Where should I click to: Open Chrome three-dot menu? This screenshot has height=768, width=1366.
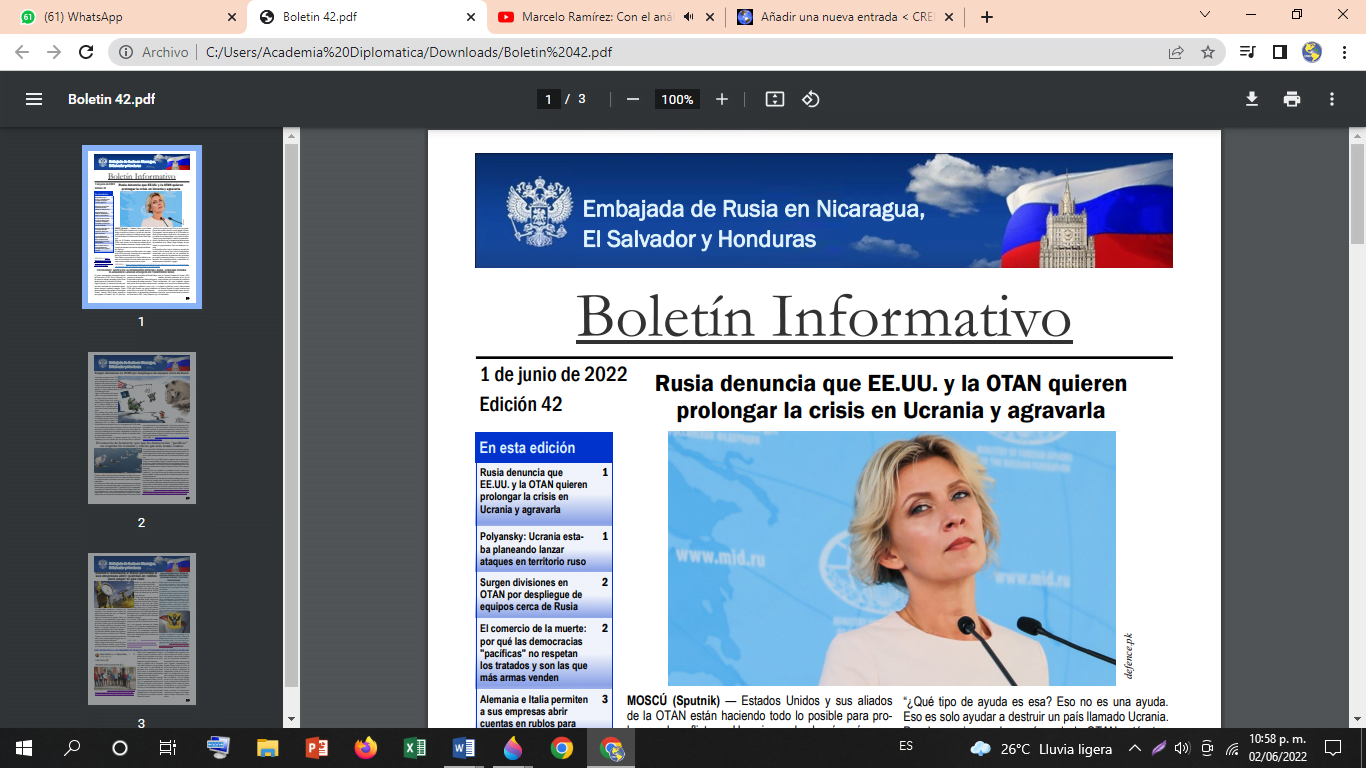[1343, 52]
